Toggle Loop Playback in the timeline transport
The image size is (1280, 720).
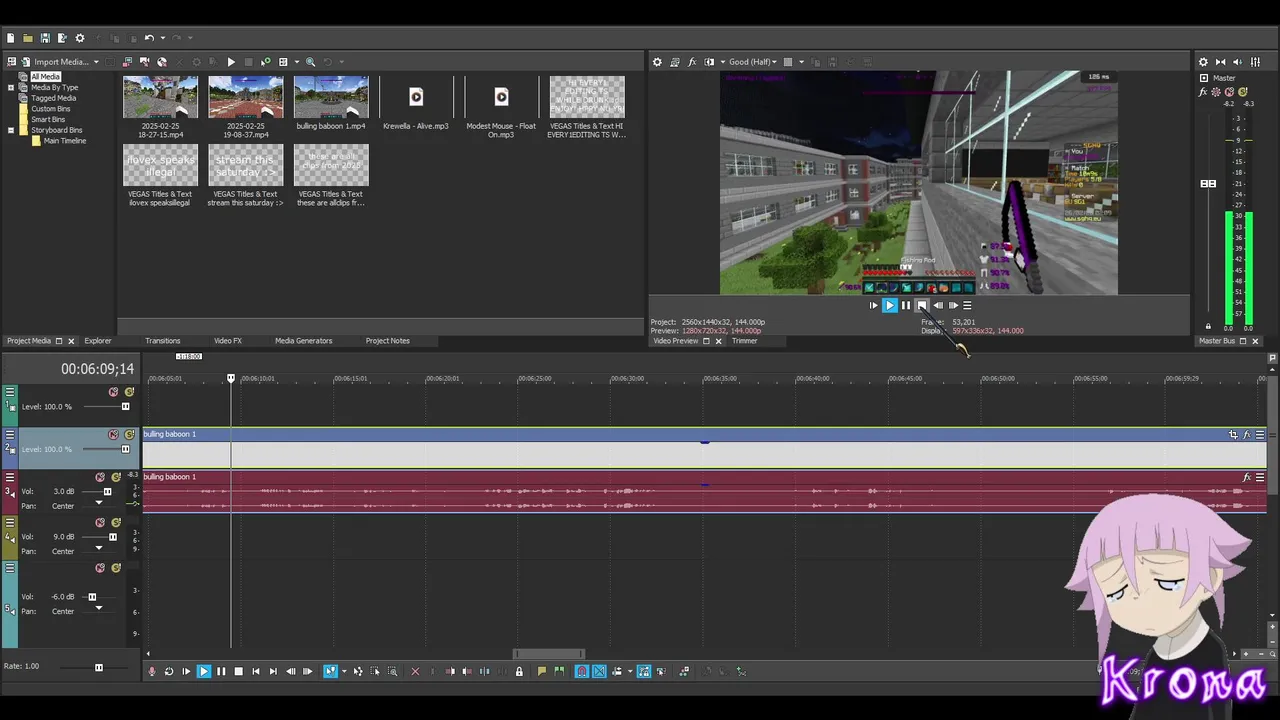169,672
